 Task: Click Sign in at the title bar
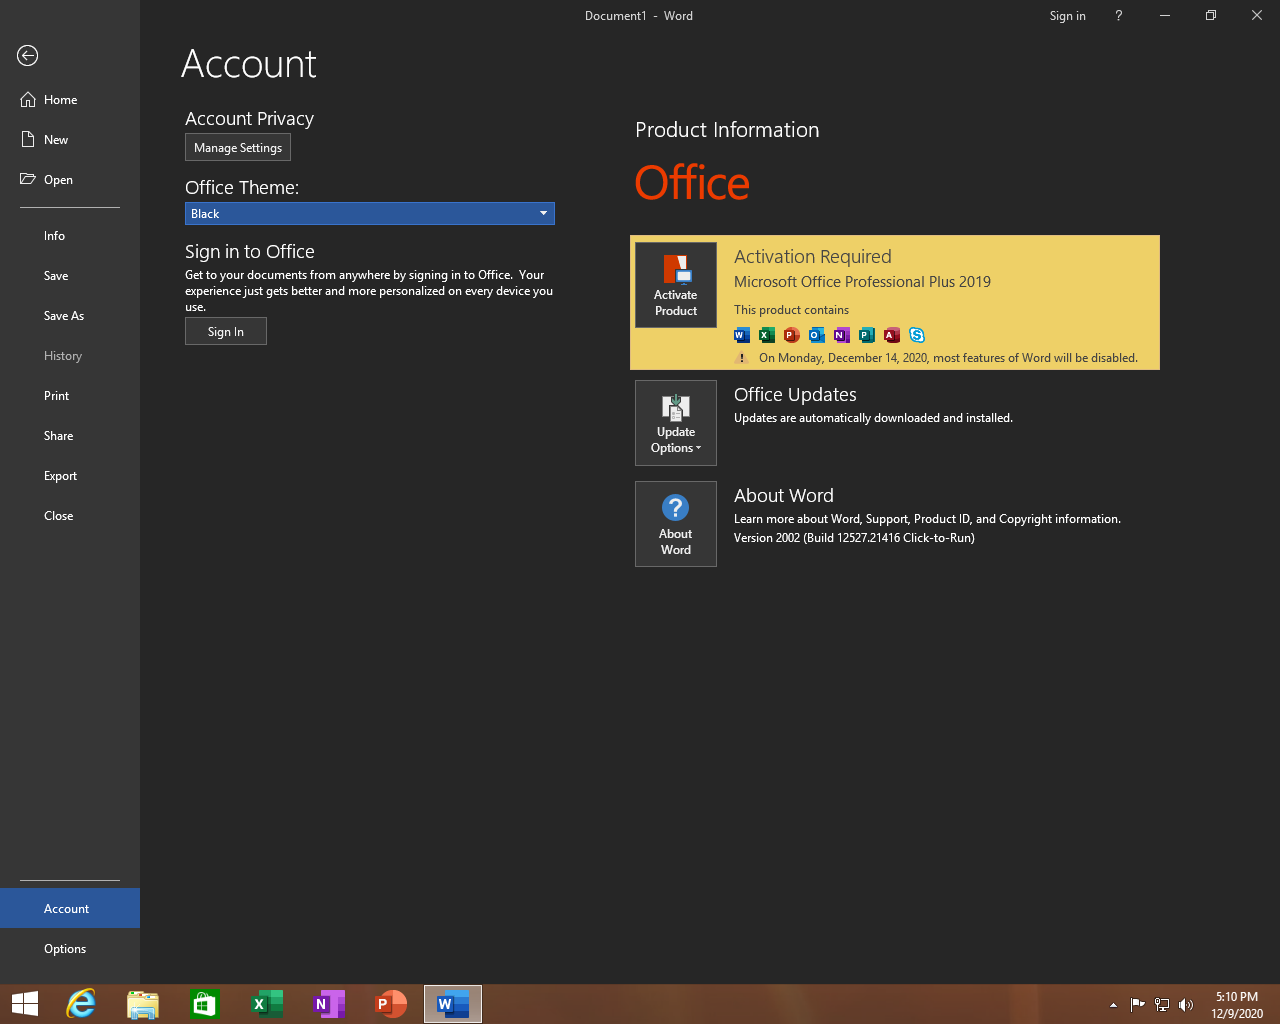1067,16
